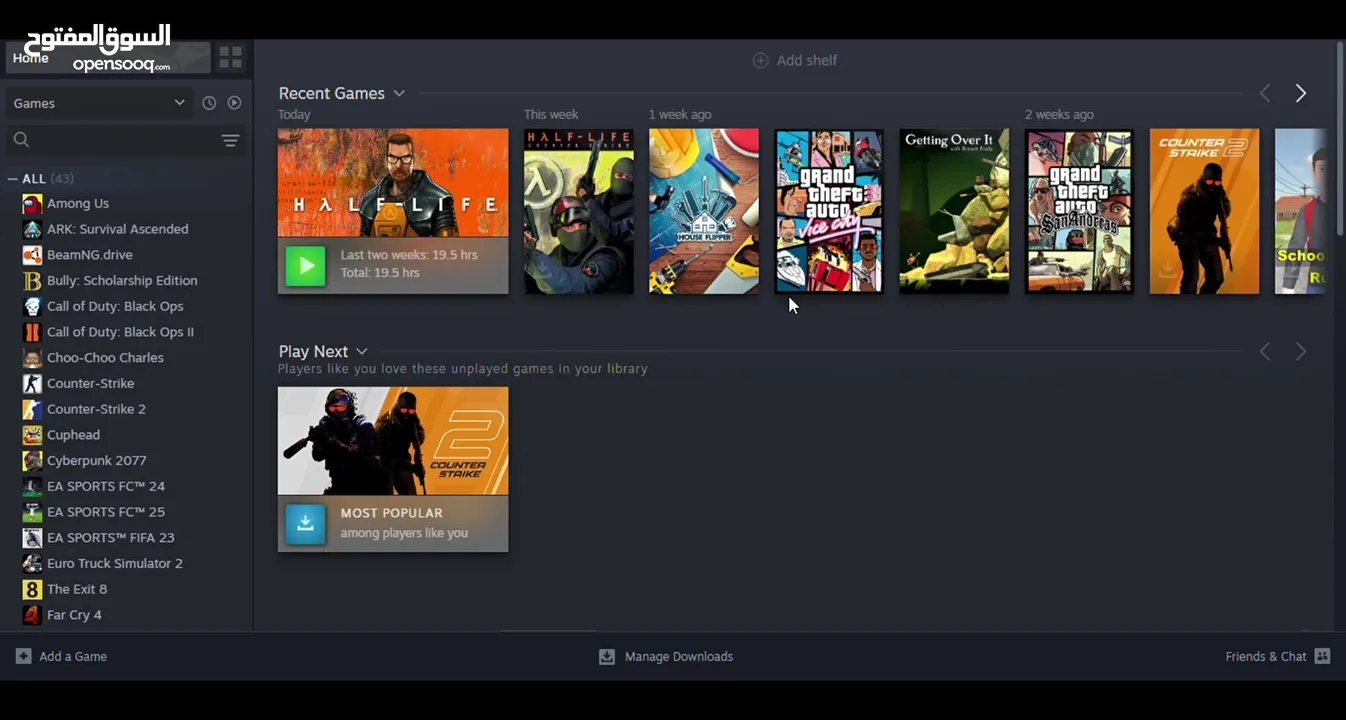The height and width of the screenshot is (720, 1346).
Task: Open the Half-Life Counter-Strike cover
Action: 579,211
